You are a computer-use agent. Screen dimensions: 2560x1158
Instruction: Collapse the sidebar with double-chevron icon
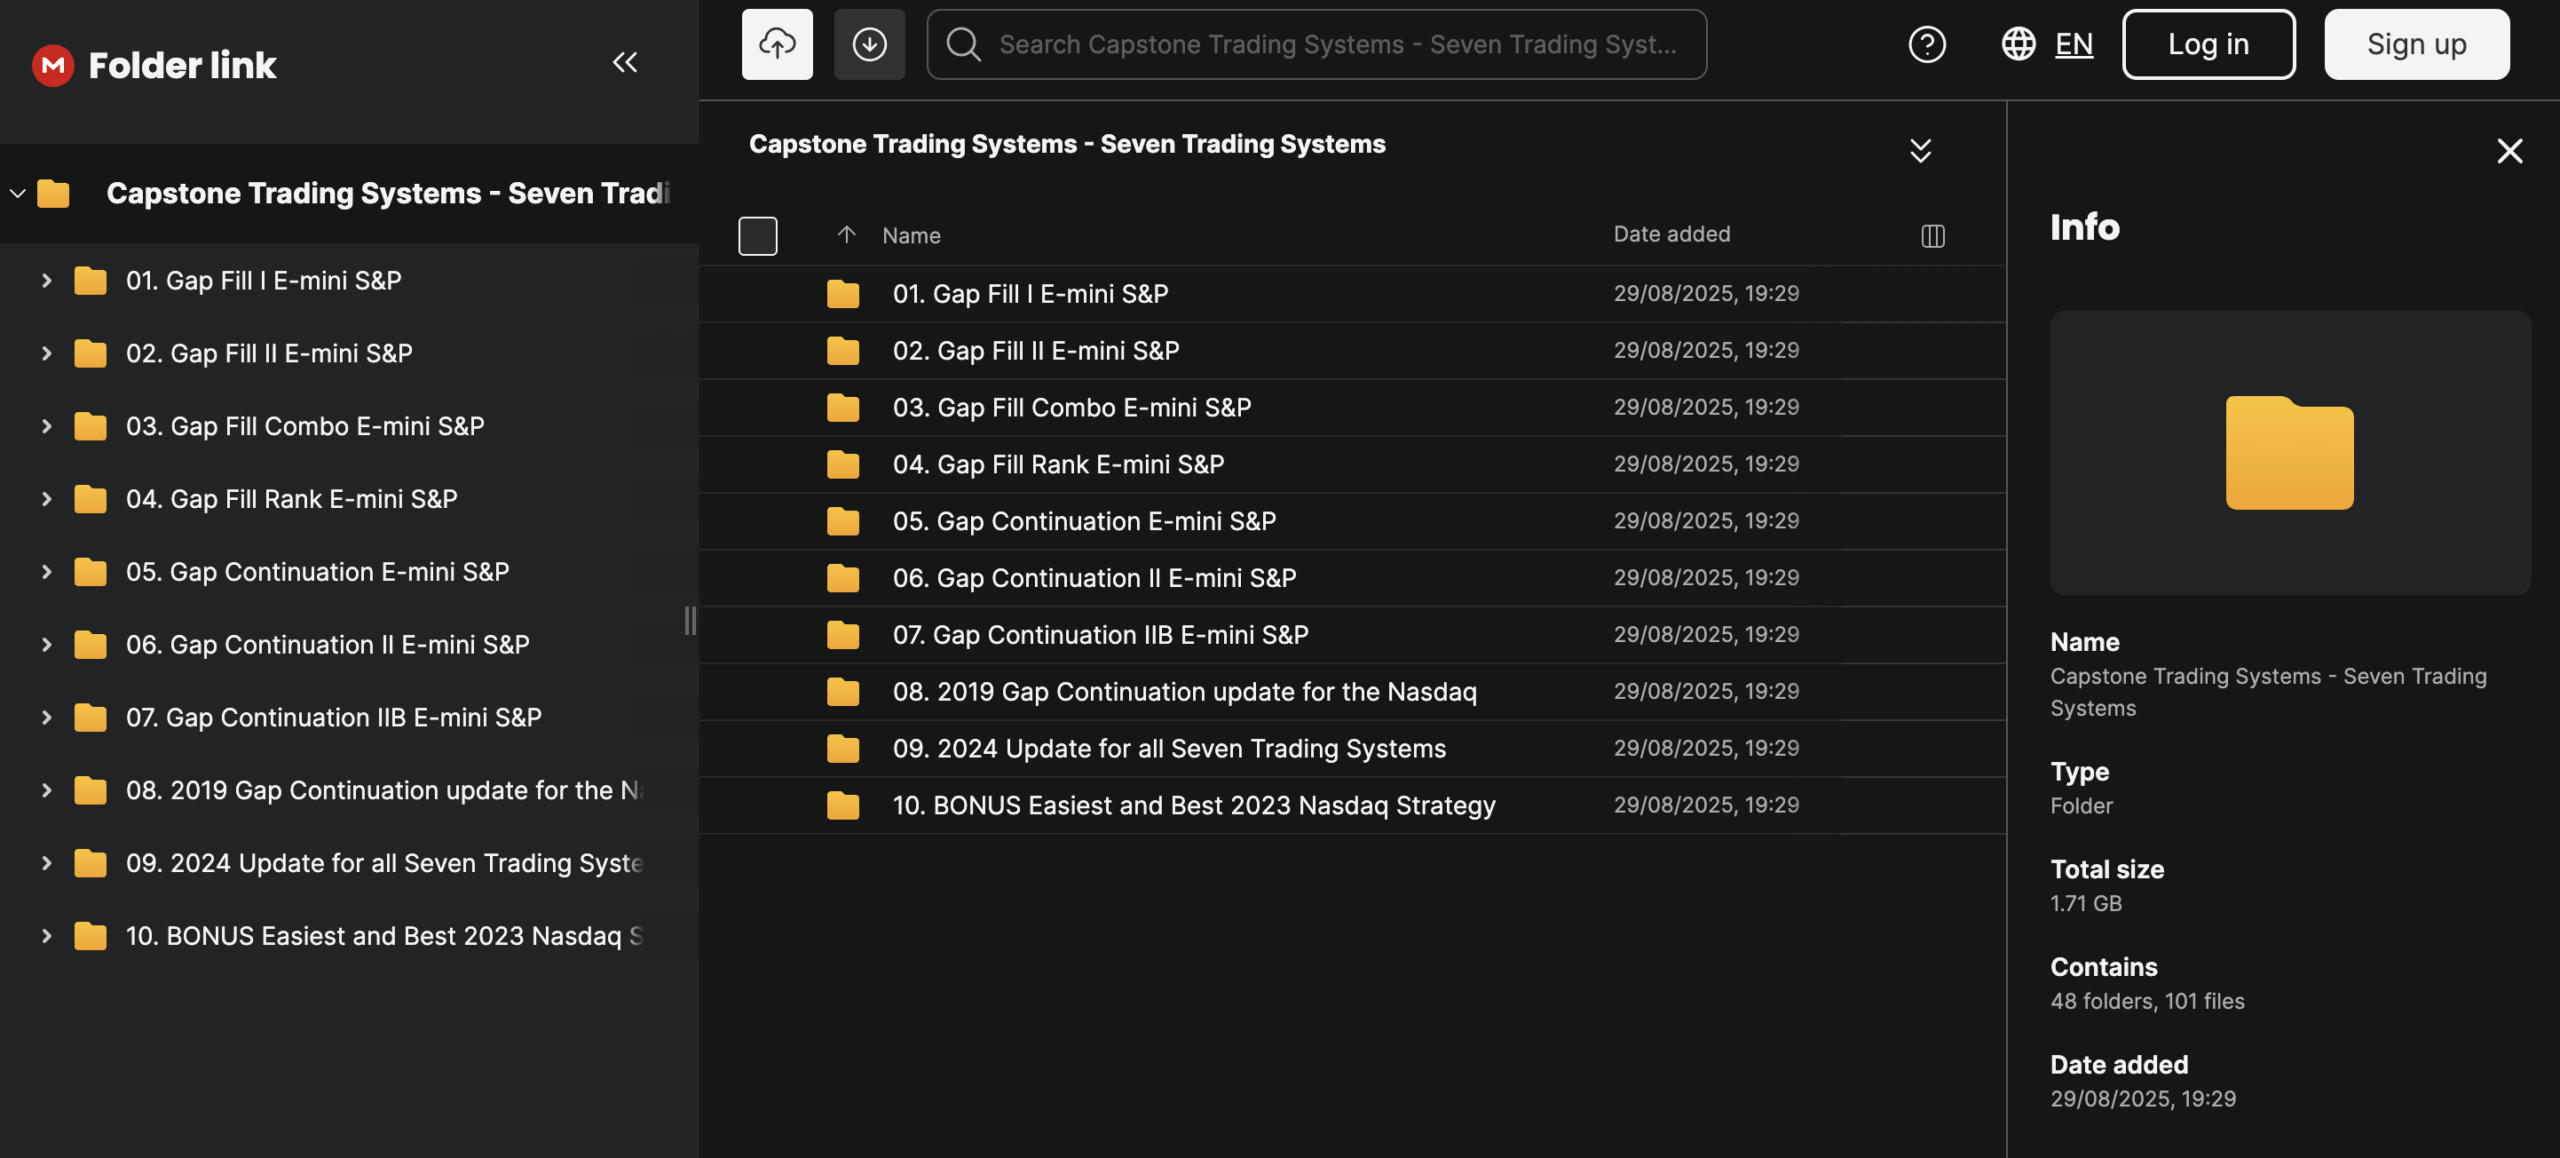point(625,63)
